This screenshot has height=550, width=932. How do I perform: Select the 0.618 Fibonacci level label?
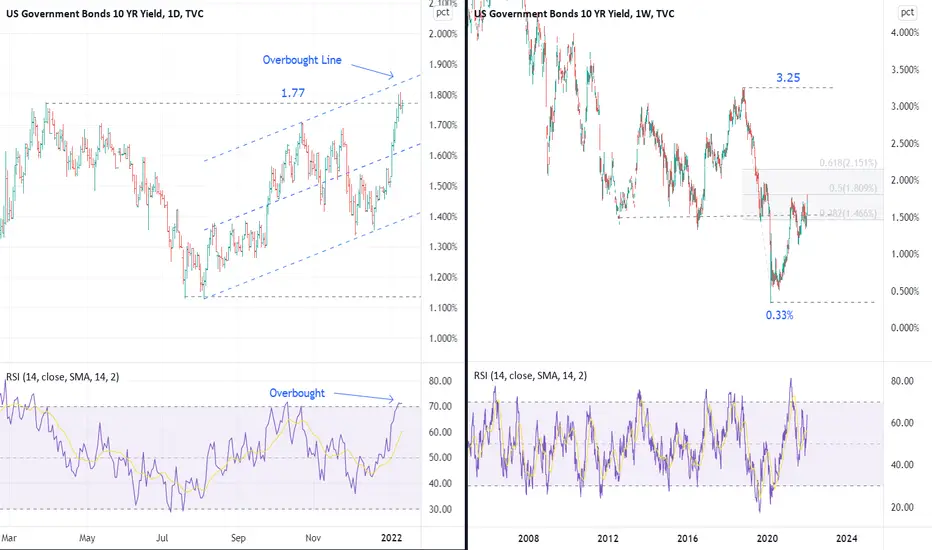tap(848, 163)
